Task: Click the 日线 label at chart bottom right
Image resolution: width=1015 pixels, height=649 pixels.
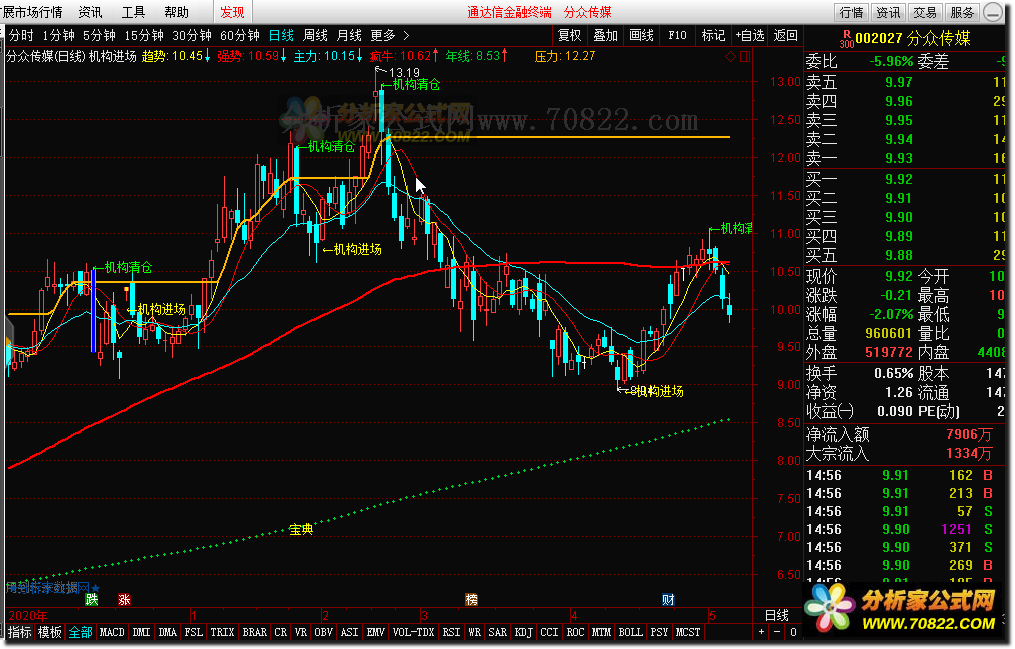Action: click(777, 615)
